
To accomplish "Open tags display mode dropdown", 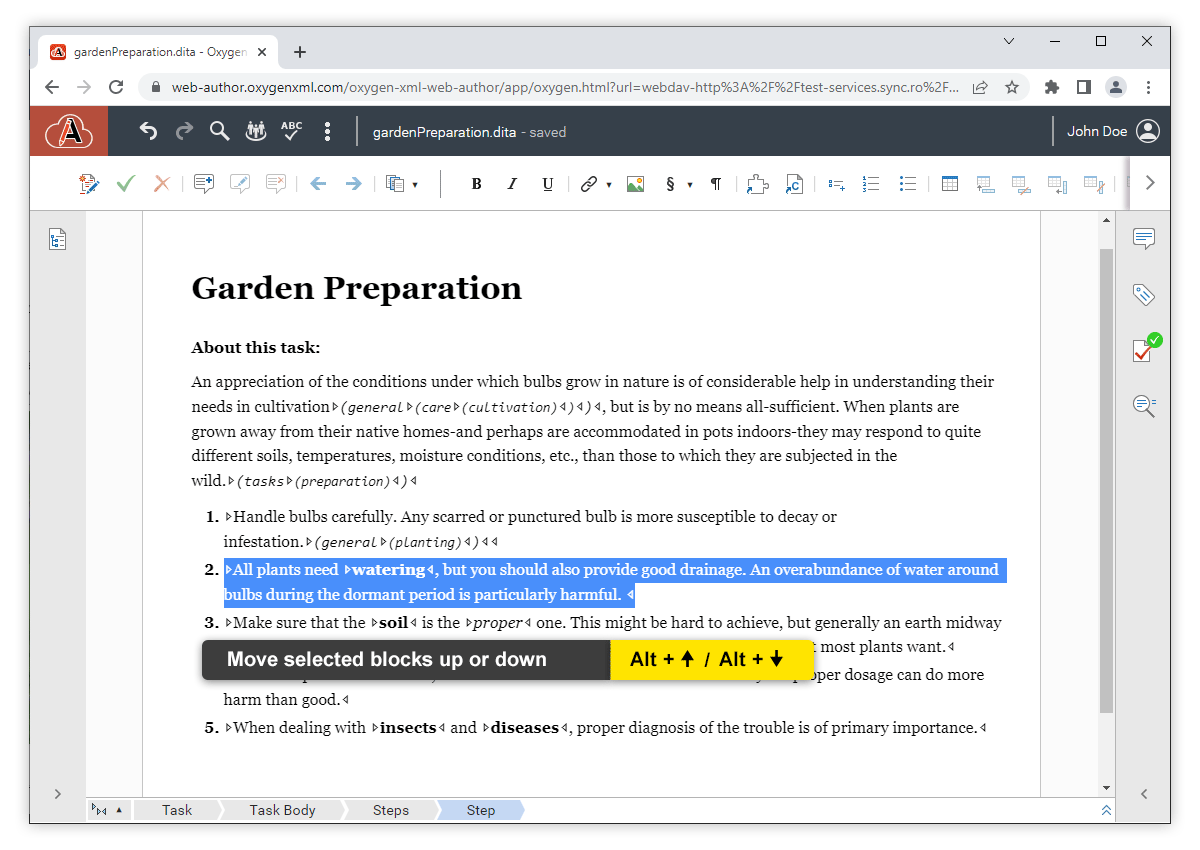I will pyautogui.click(x=107, y=810).
